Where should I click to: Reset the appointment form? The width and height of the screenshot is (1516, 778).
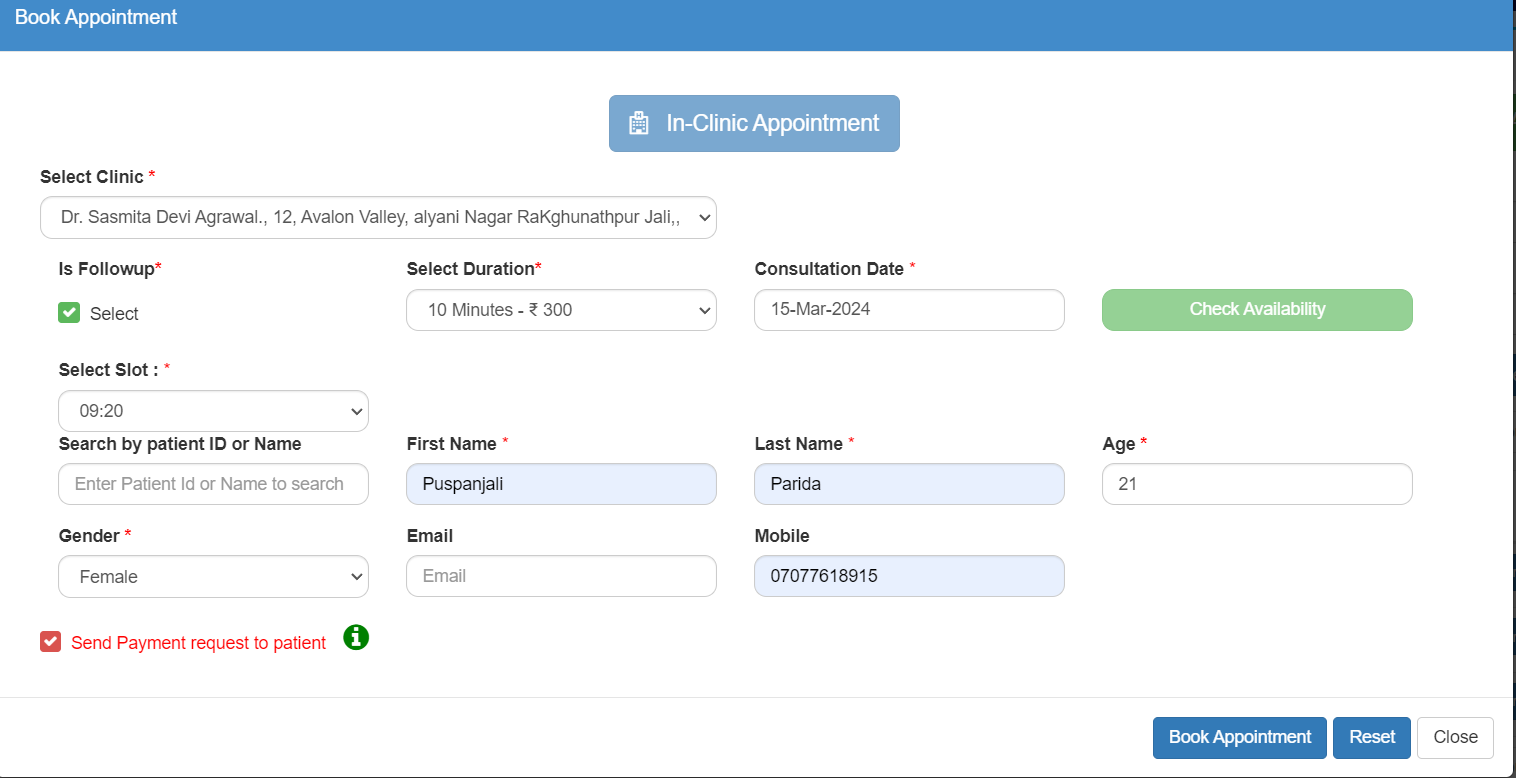click(x=1371, y=737)
